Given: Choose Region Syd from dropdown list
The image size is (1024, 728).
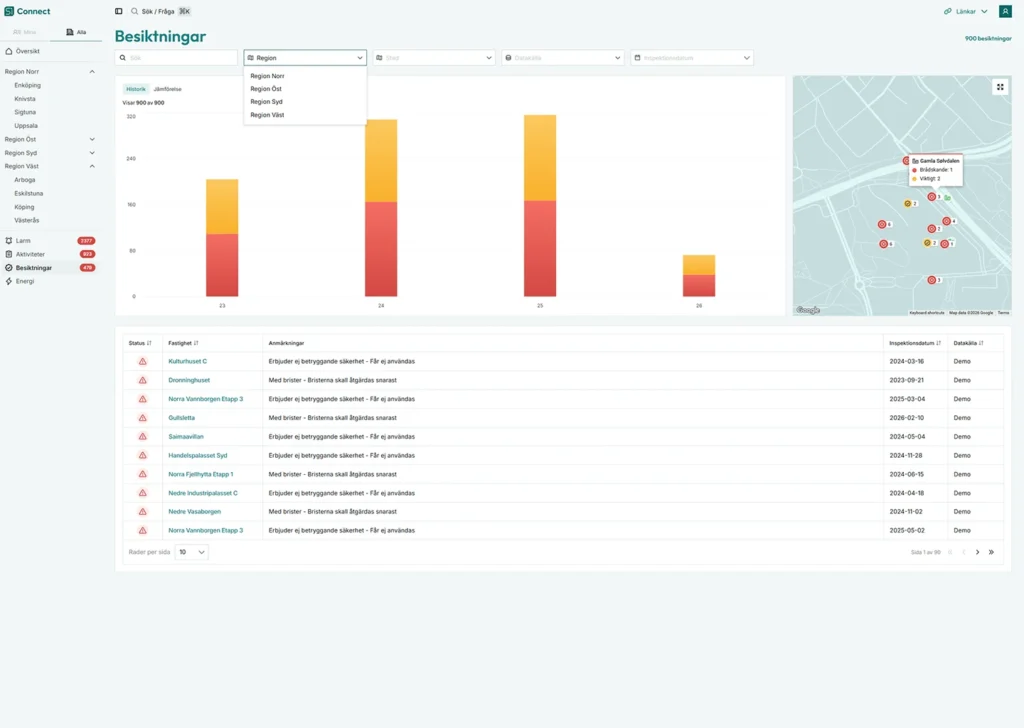Looking at the screenshot, I should [x=266, y=102].
